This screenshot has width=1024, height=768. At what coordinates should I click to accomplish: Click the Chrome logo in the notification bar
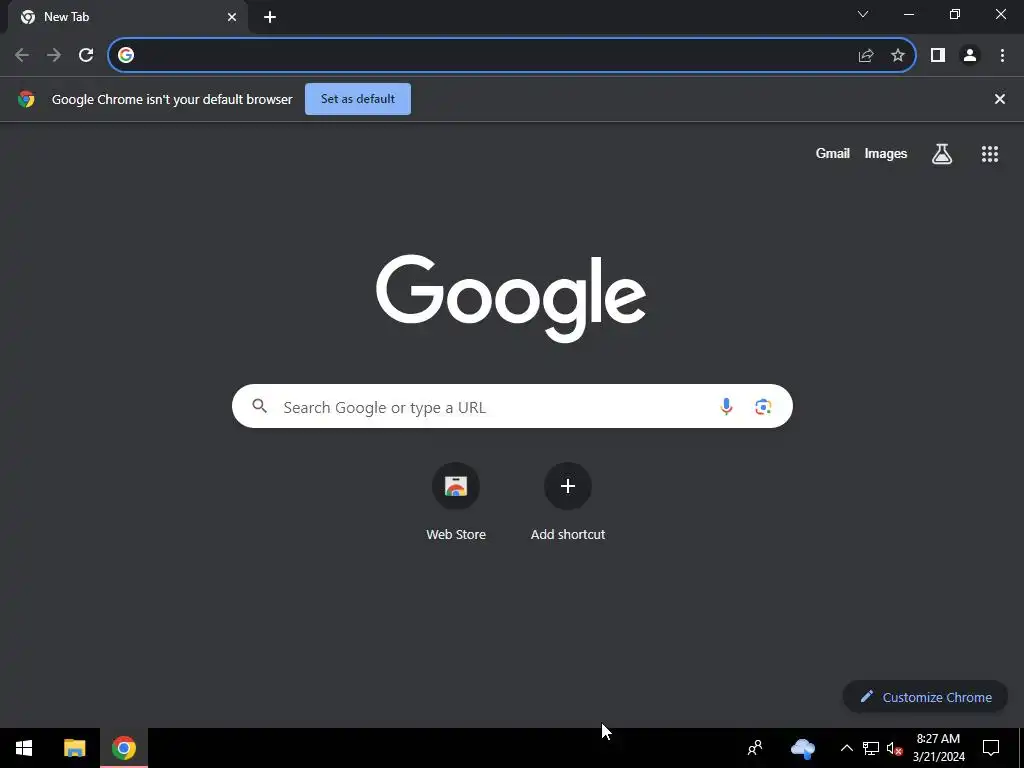(x=27, y=99)
